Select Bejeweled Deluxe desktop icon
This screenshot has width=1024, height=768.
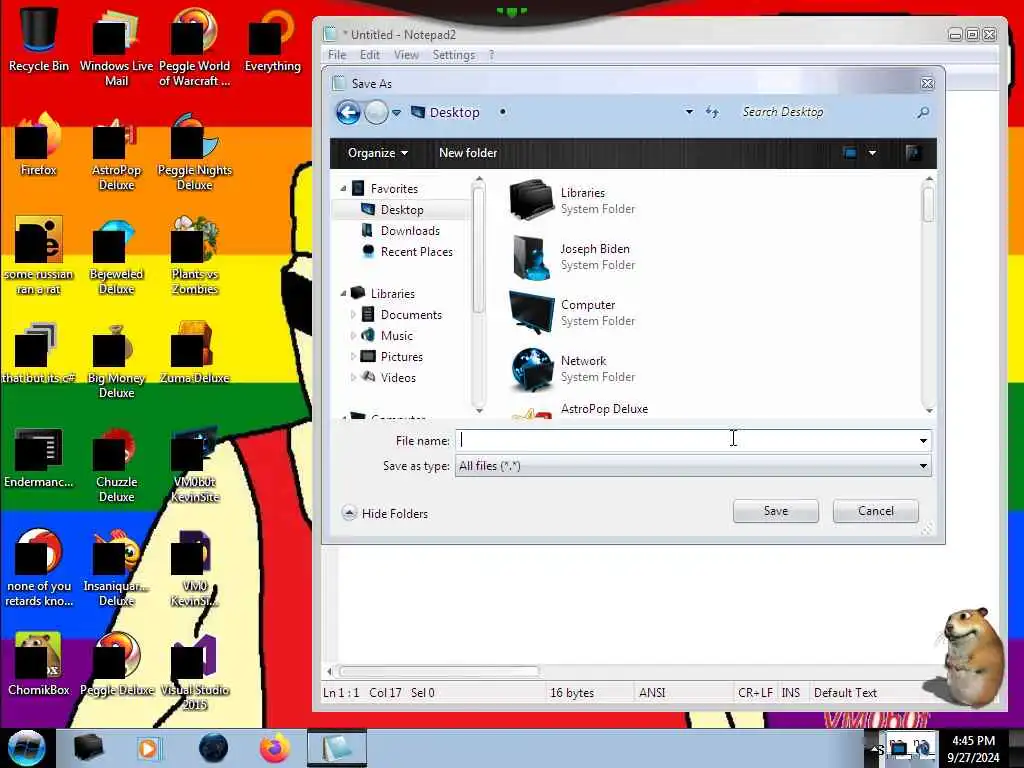[x=116, y=255]
